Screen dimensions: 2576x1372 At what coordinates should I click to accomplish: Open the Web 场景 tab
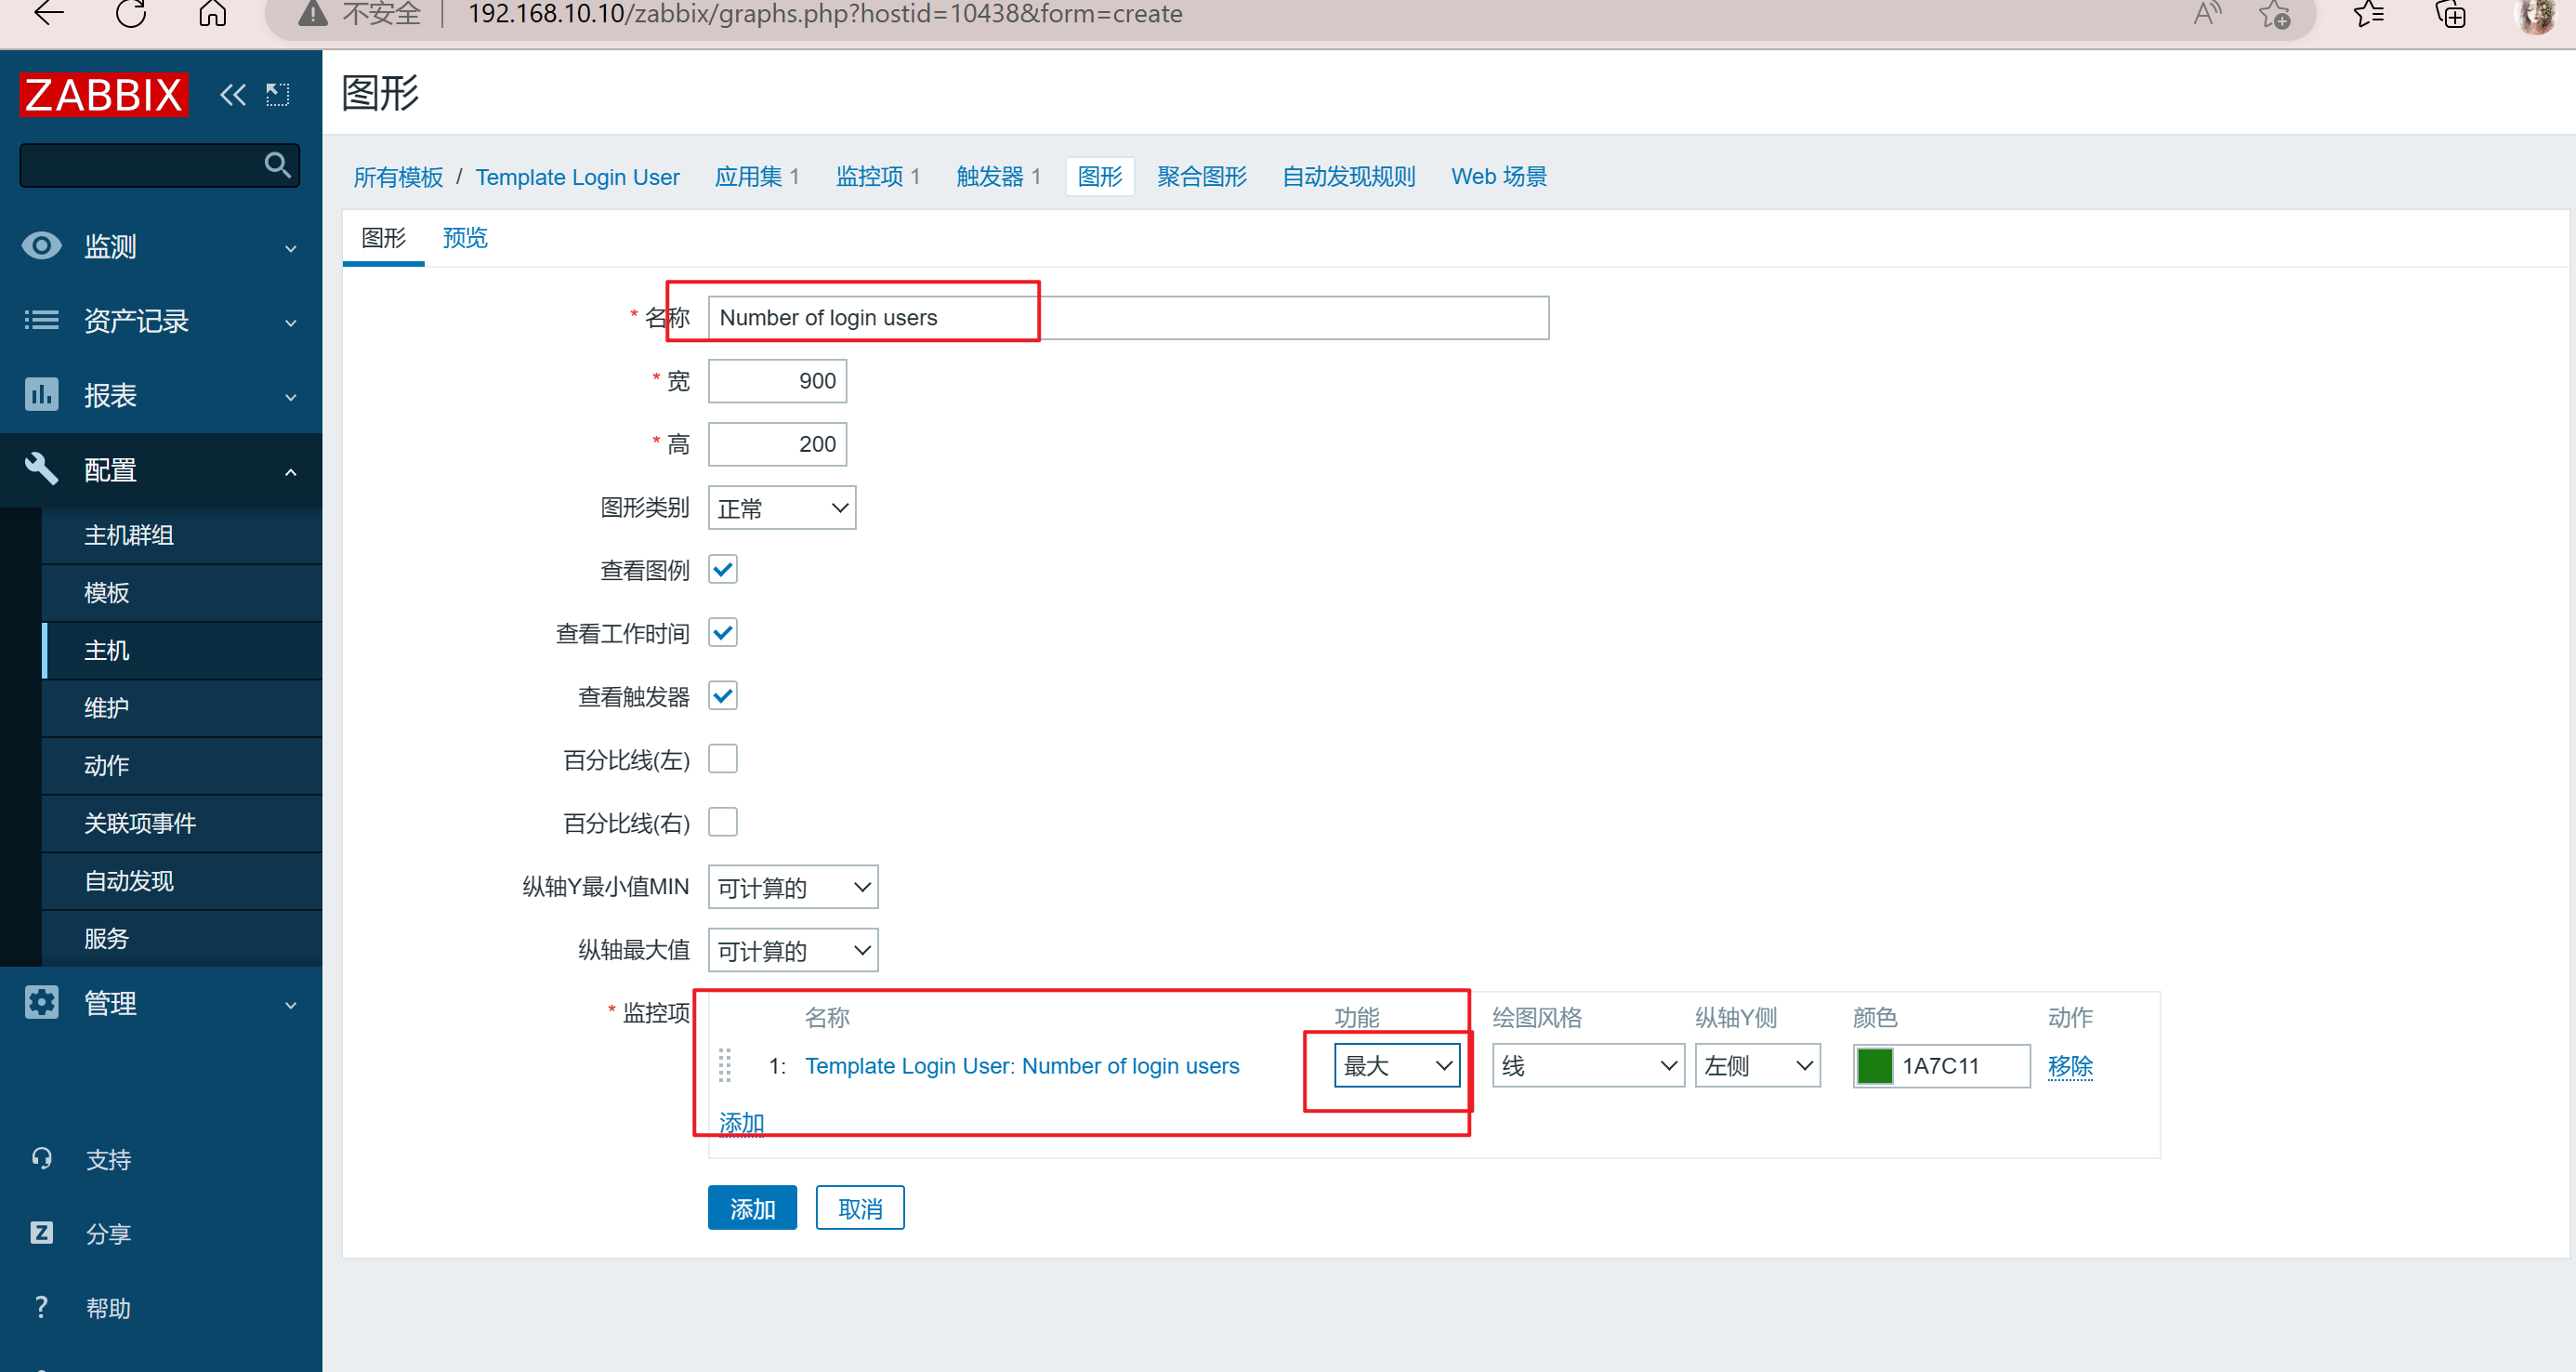coord(1498,176)
